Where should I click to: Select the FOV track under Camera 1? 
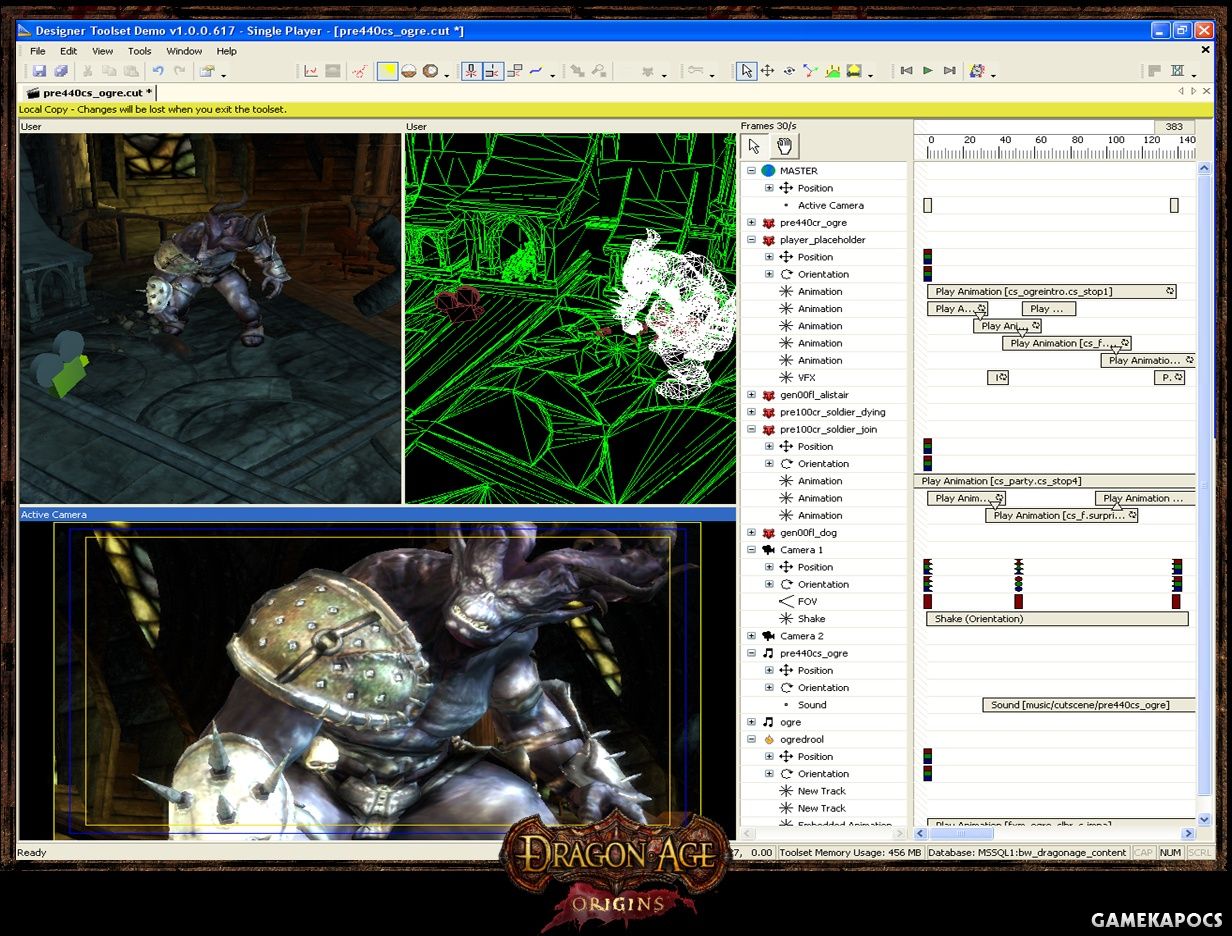coord(825,601)
